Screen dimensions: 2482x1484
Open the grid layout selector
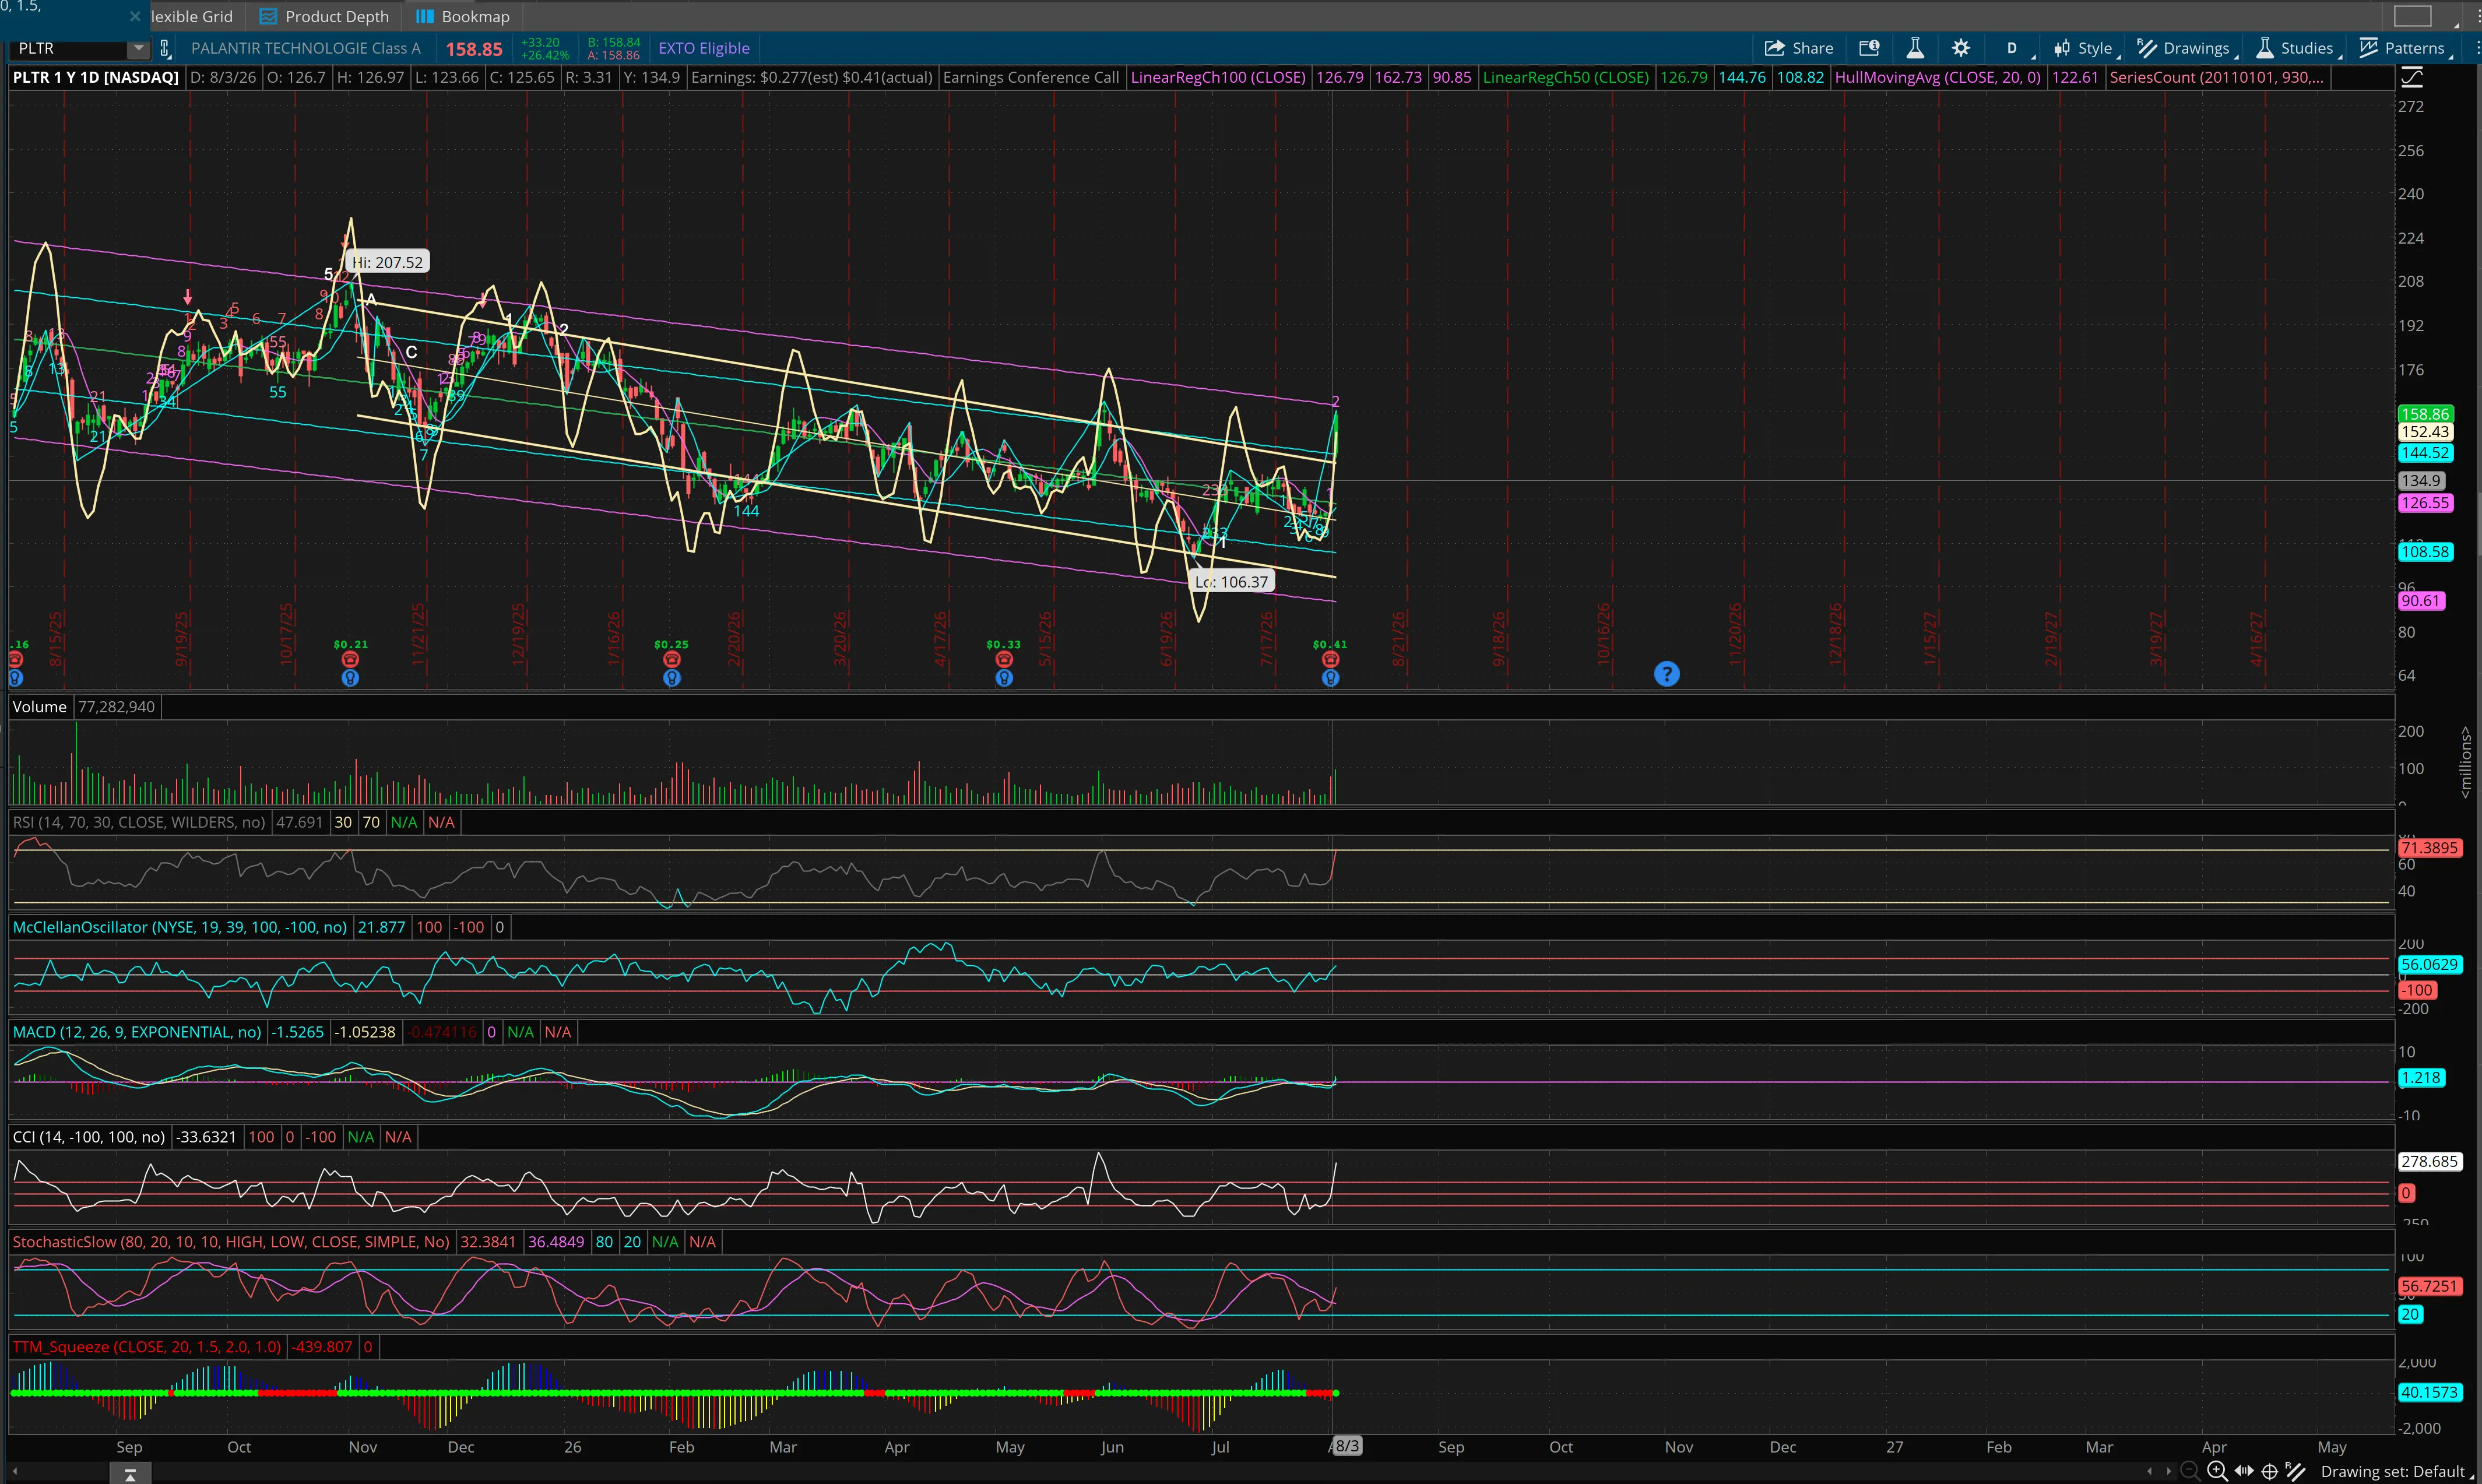pos(2412,16)
